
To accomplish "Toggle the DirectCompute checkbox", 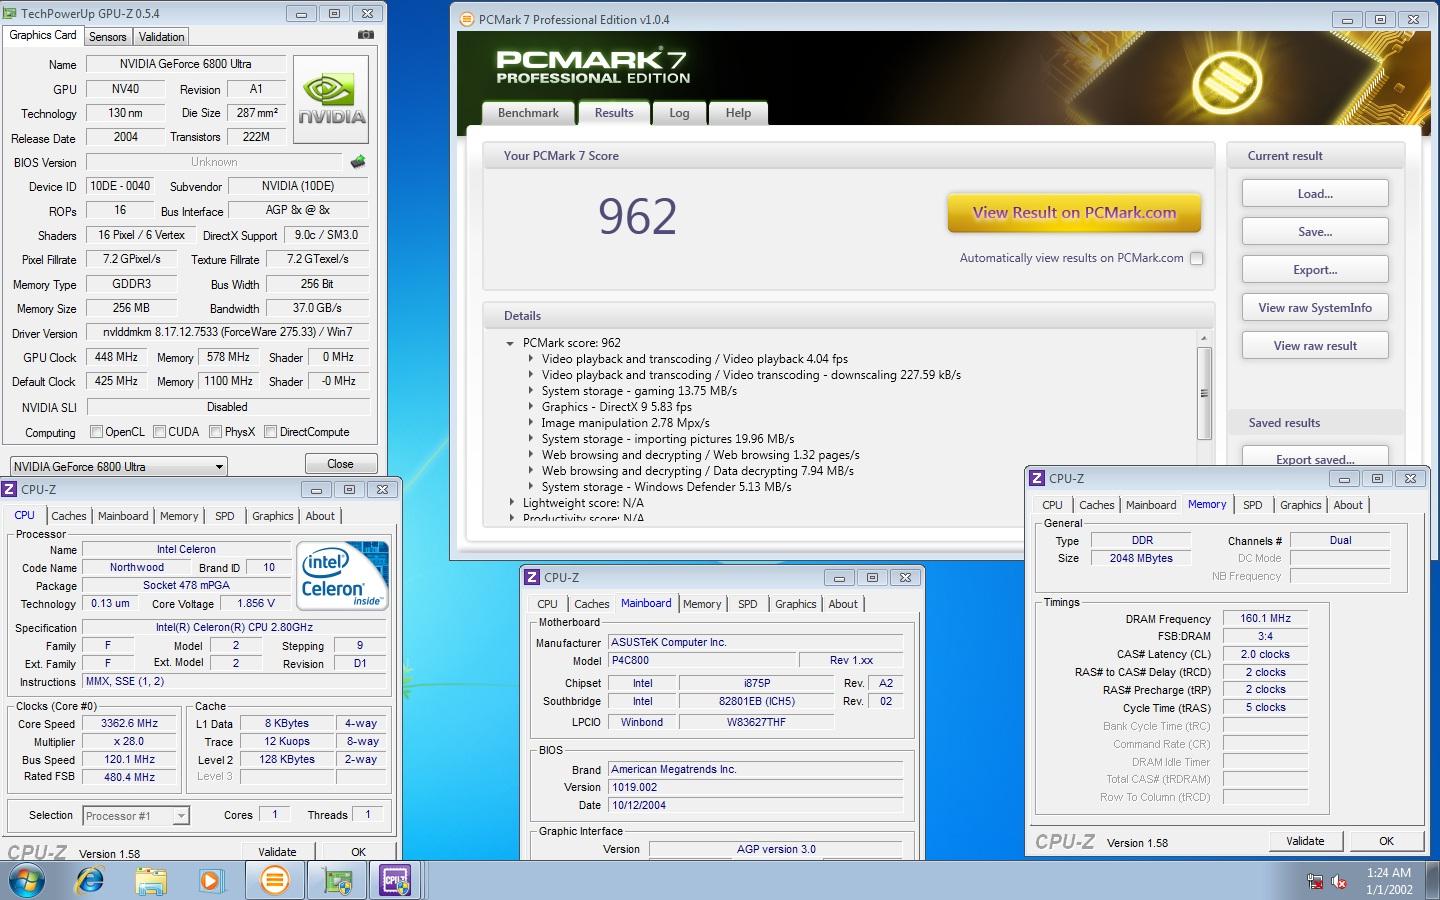I will point(270,432).
